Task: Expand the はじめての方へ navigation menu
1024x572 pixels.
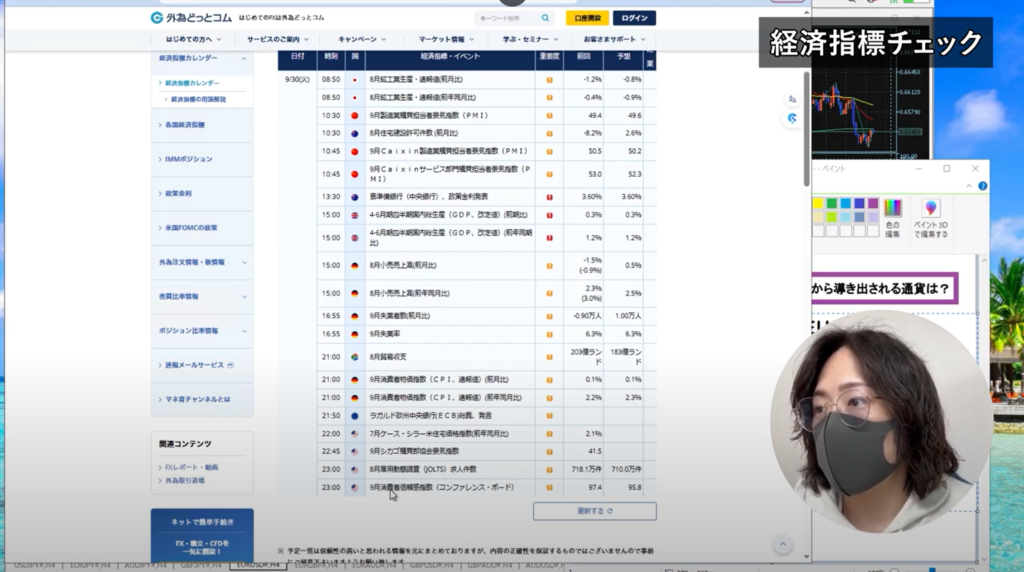Action: [192, 39]
